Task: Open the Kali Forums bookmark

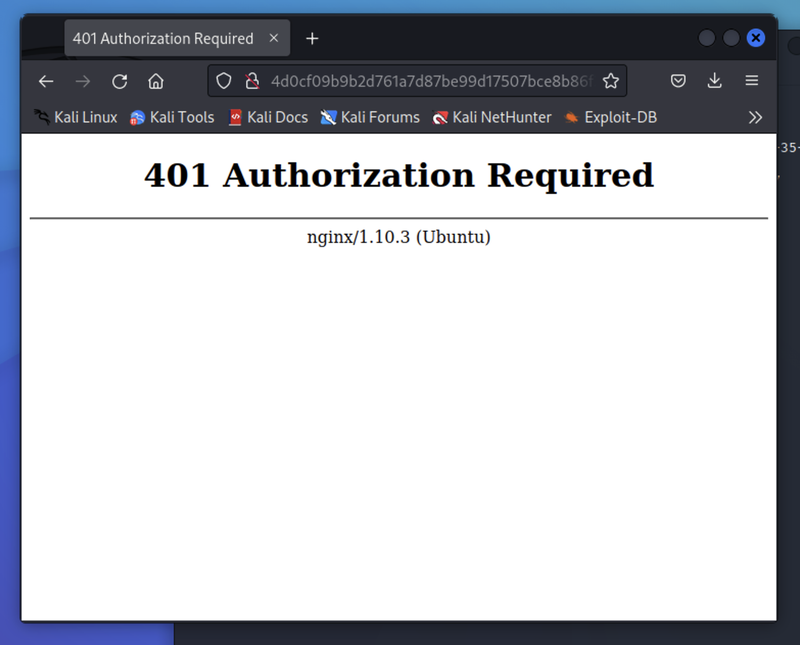Action: (x=371, y=117)
